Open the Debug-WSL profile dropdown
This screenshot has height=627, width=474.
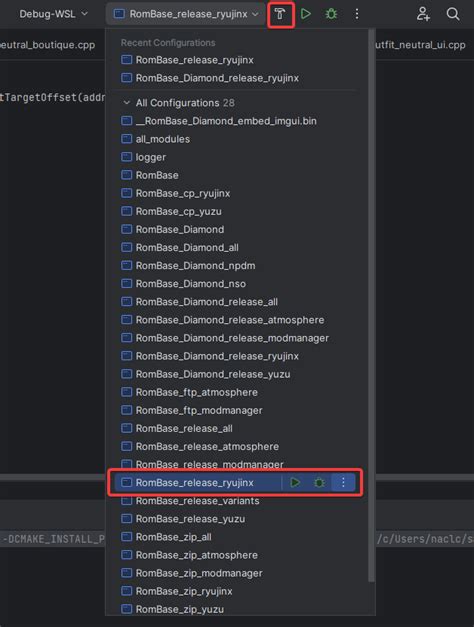(53, 14)
